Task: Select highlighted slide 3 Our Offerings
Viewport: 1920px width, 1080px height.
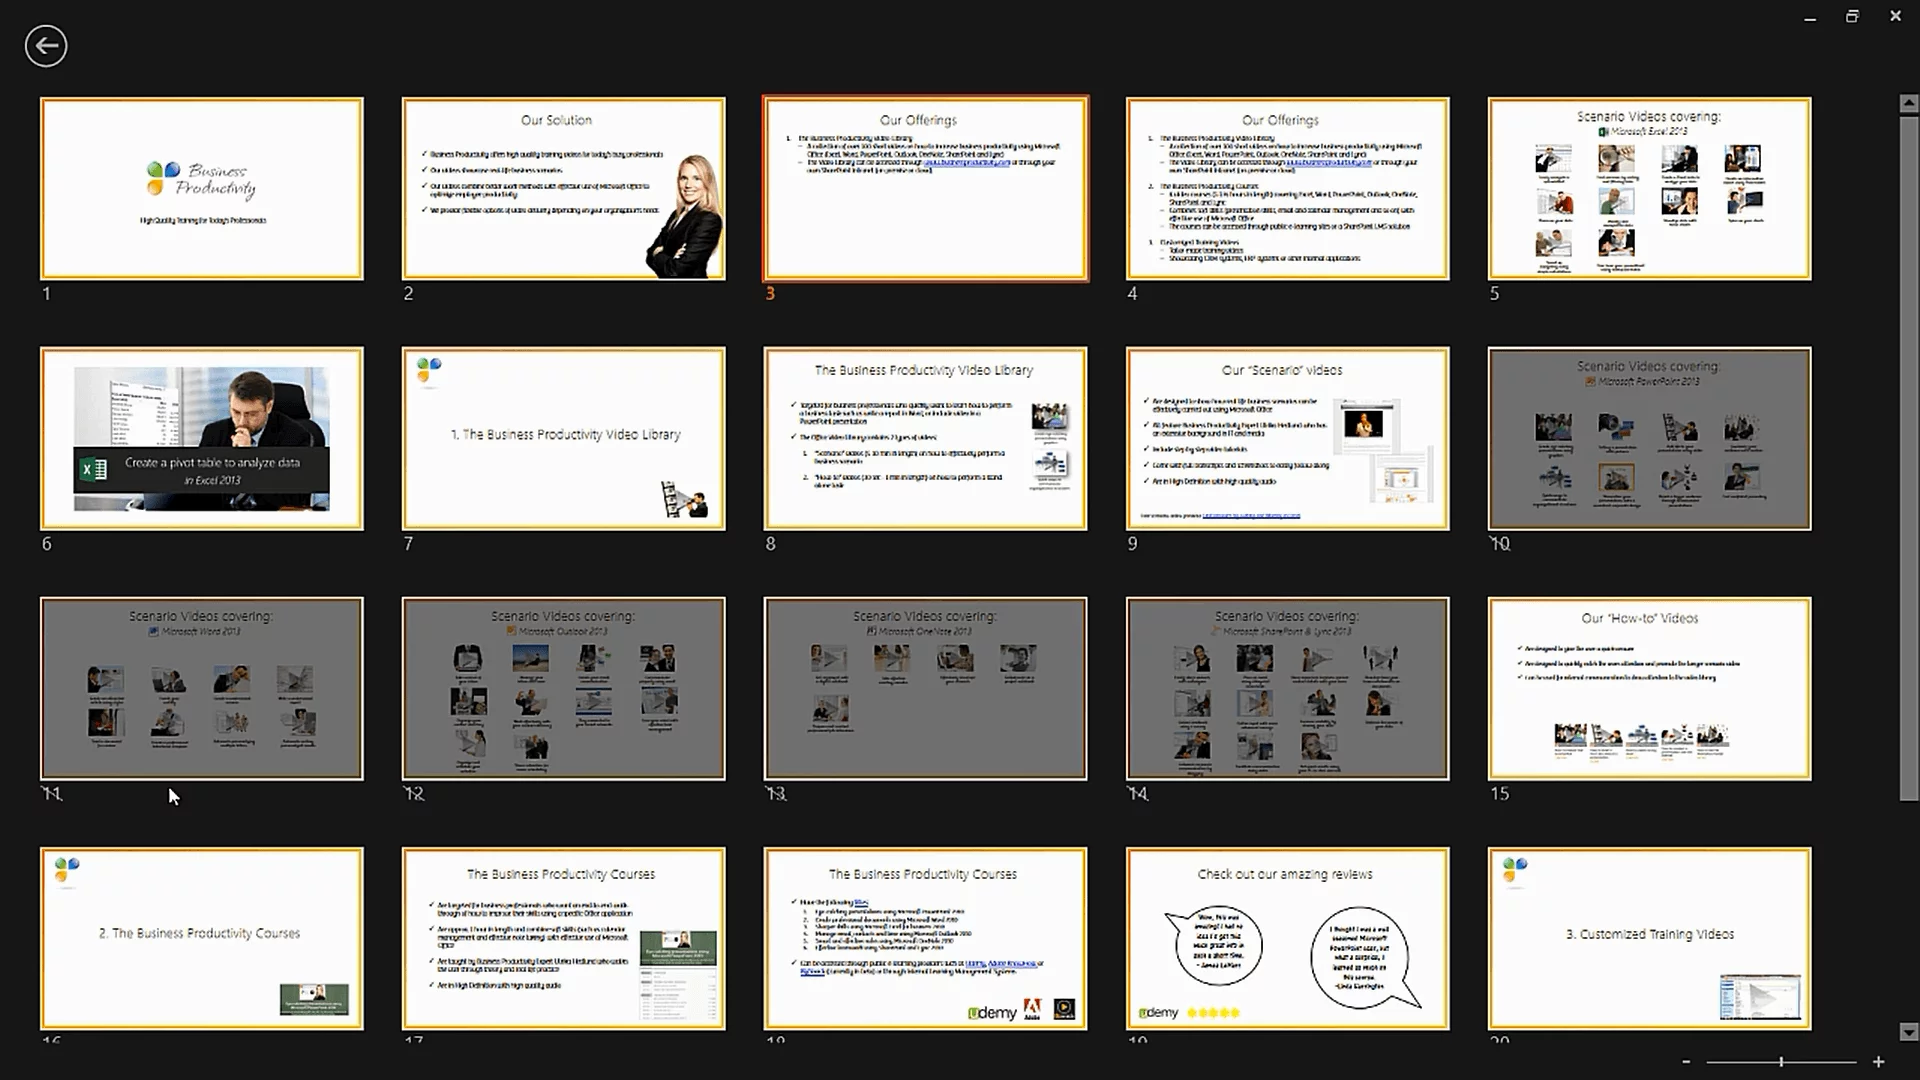Action: [925, 189]
